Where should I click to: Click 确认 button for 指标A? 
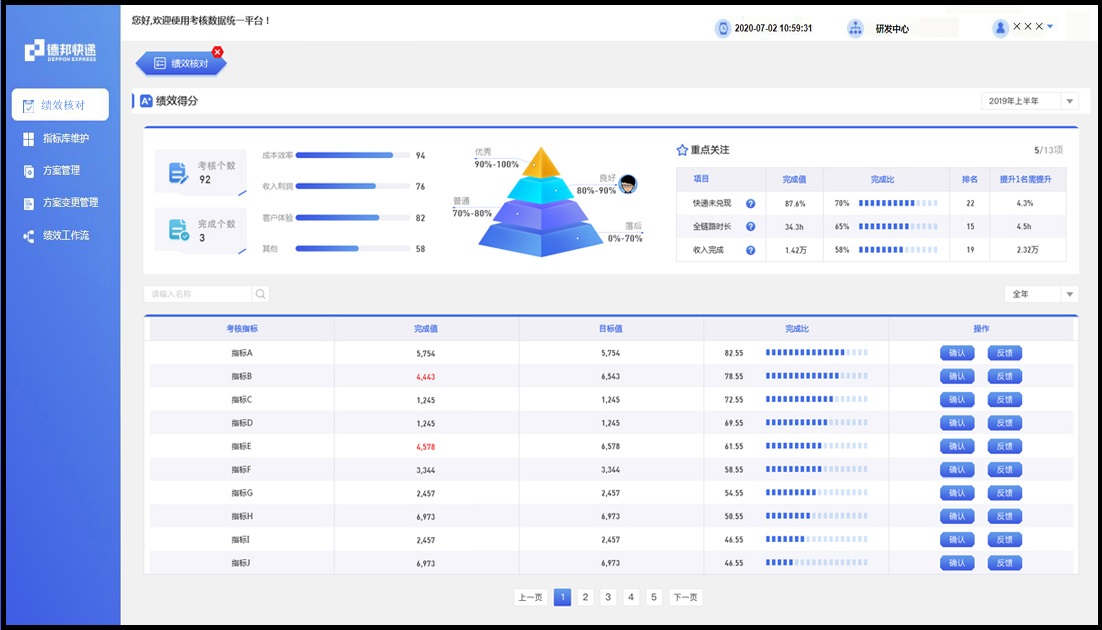957,353
